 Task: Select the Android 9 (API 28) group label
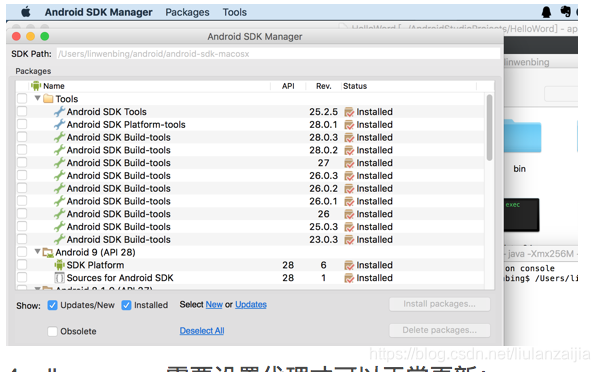point(95,252)
